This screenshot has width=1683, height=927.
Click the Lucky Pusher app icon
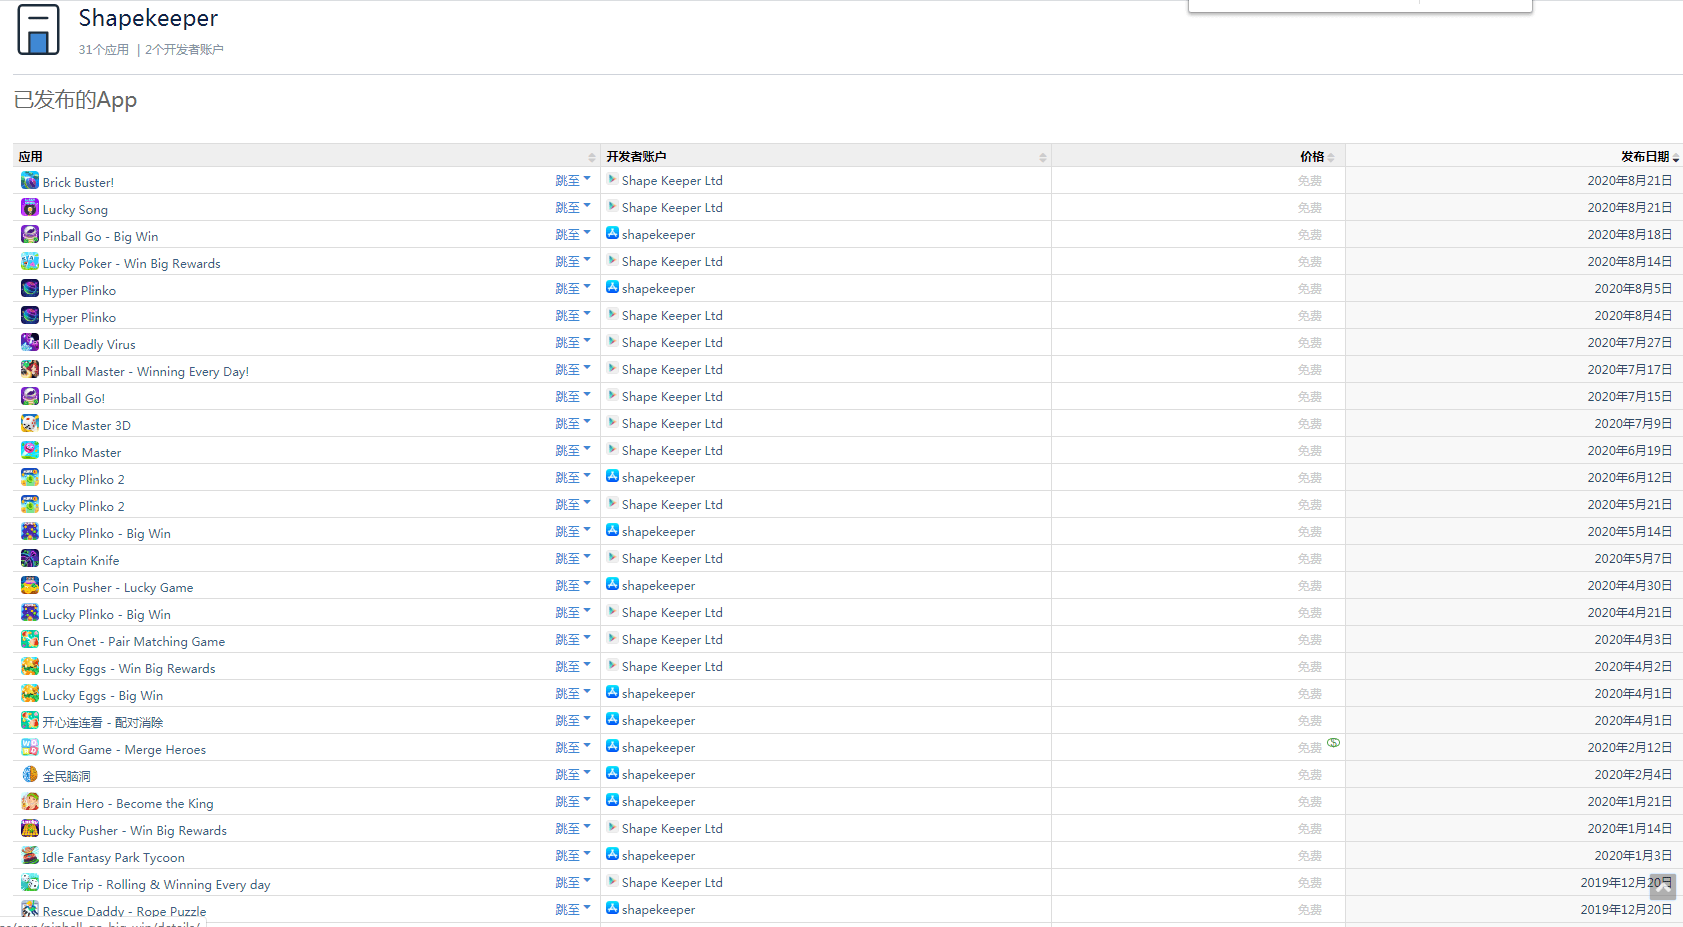pyautogui.click(x=30, y=828)
